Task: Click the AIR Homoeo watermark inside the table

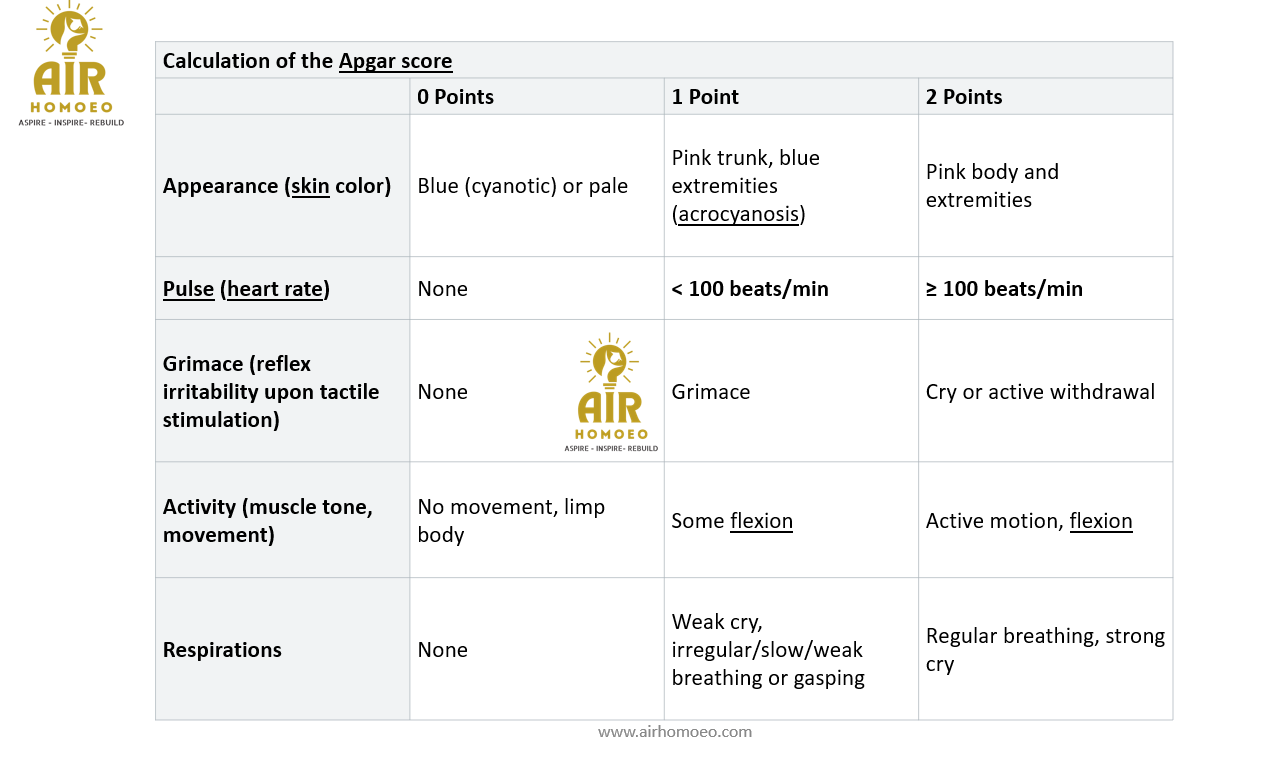Action: tap(611, 393)
